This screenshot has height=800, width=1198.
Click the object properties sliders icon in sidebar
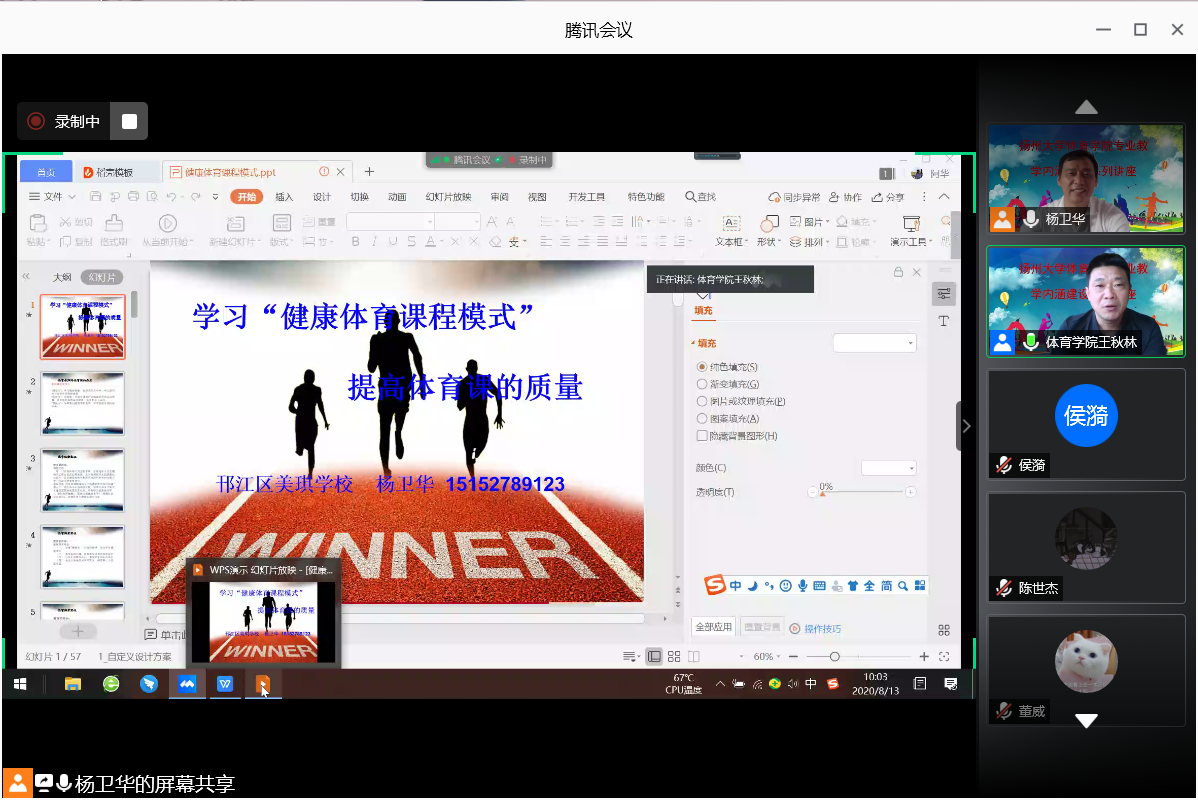(x=943, y=294)
